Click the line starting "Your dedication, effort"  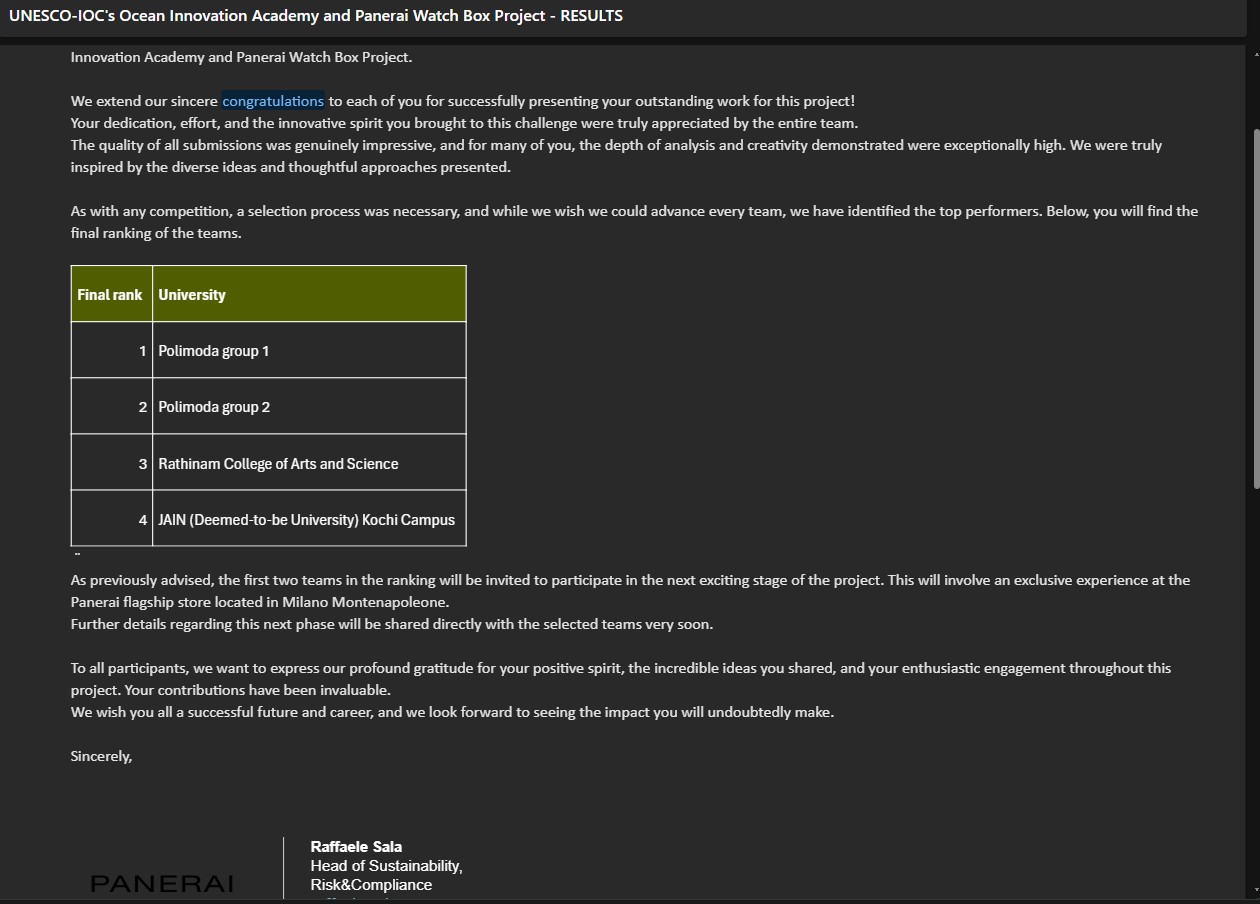coord(464,123)
